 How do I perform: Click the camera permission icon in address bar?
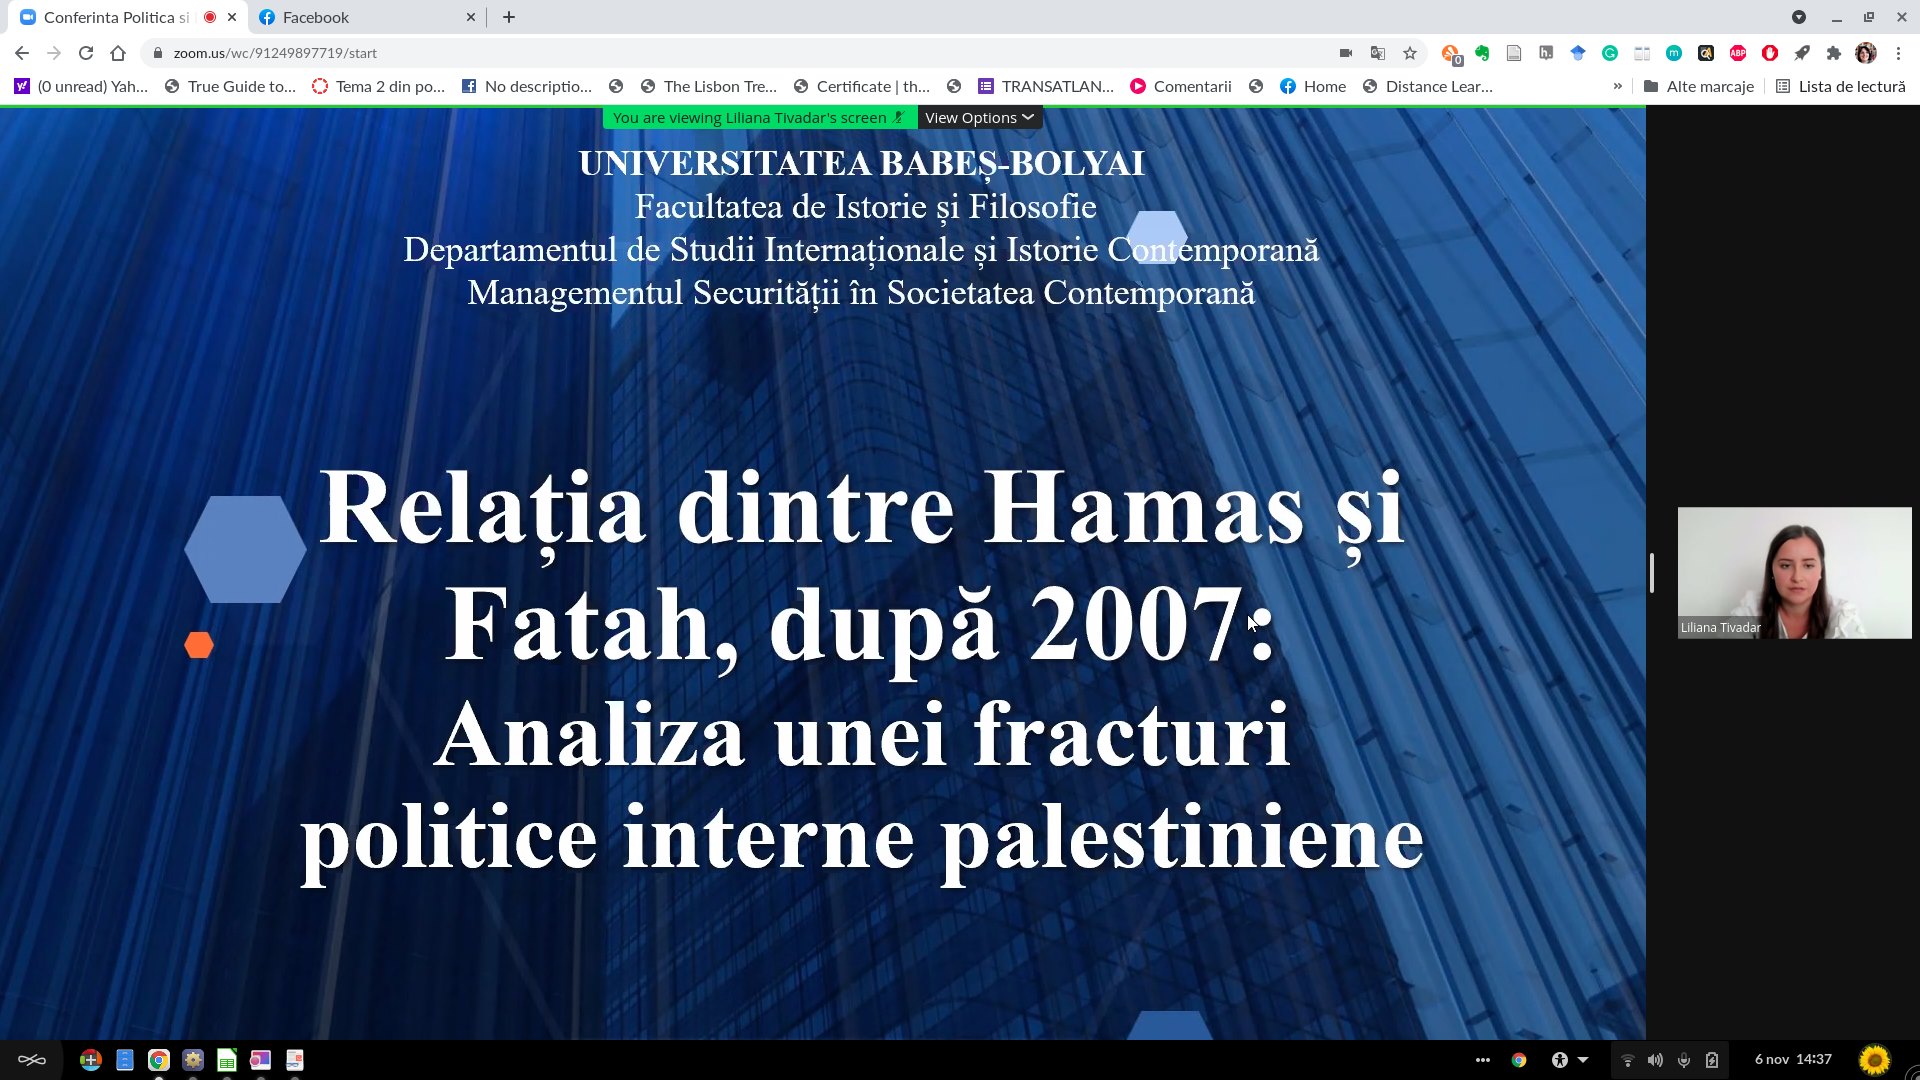1346,53
